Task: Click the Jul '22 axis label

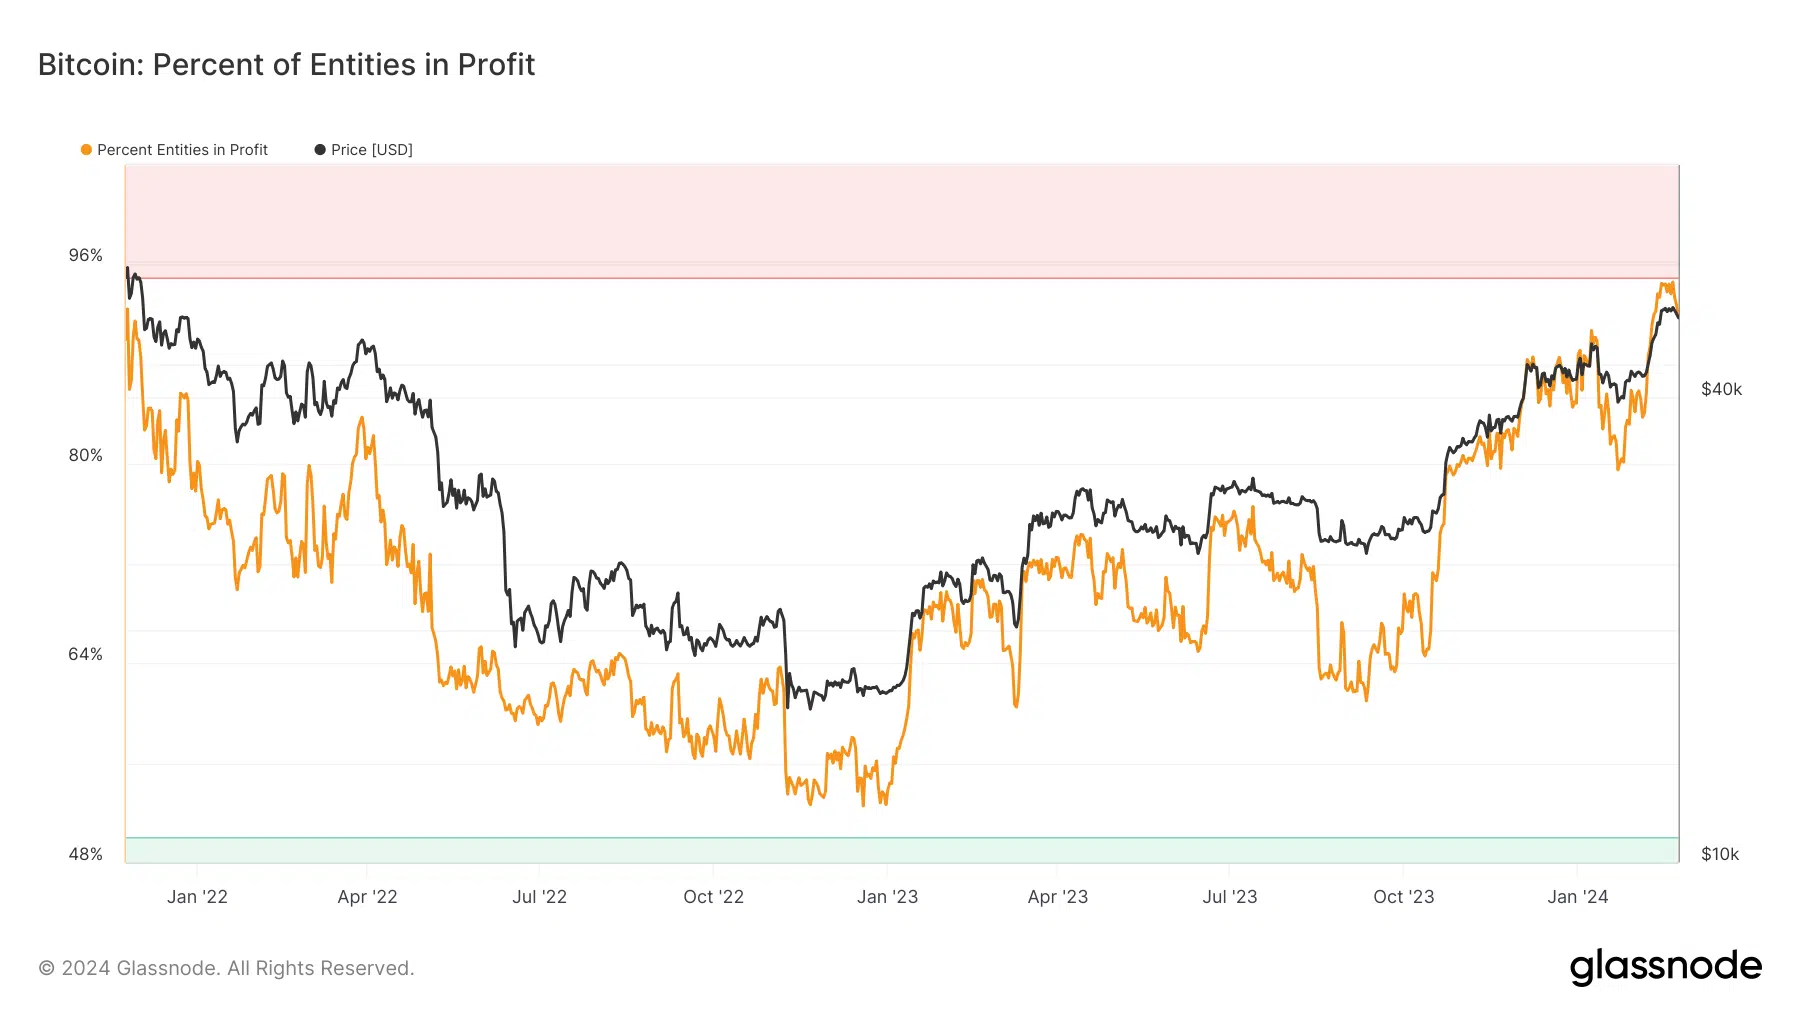Action: click(539, 897)
